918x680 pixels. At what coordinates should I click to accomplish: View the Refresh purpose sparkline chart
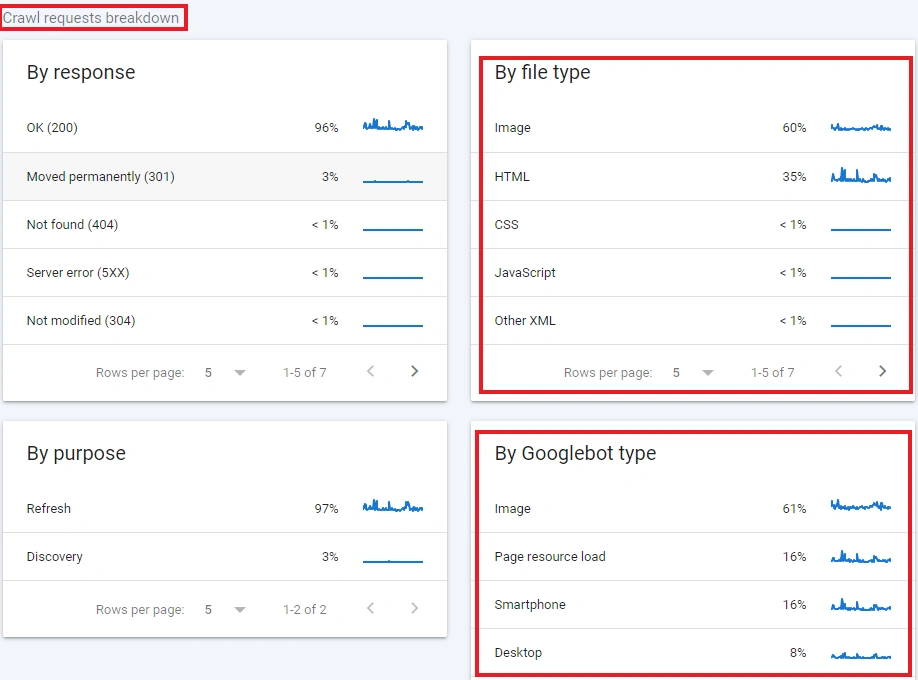[x=393, y=508]
